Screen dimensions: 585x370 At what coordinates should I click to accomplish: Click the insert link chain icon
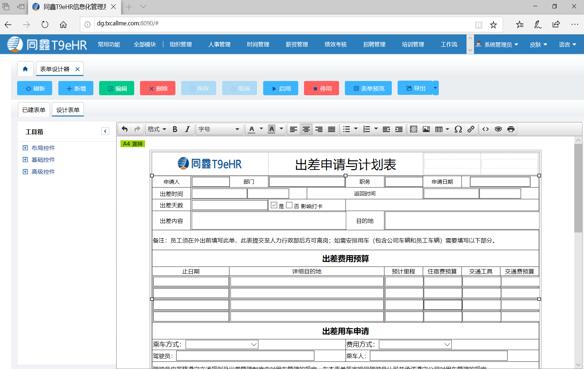(471, 129)
